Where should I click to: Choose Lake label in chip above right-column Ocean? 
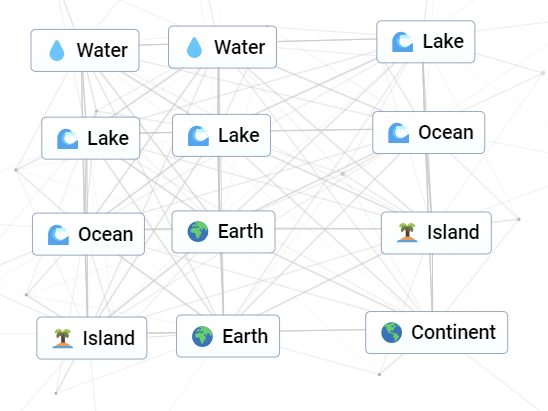tap(443, 42)
